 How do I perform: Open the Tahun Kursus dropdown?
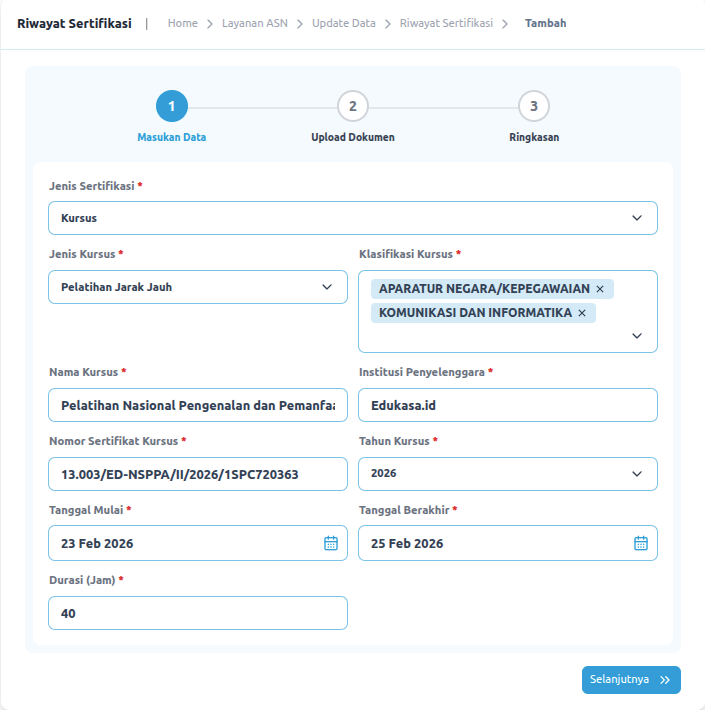tap(637, 474)
